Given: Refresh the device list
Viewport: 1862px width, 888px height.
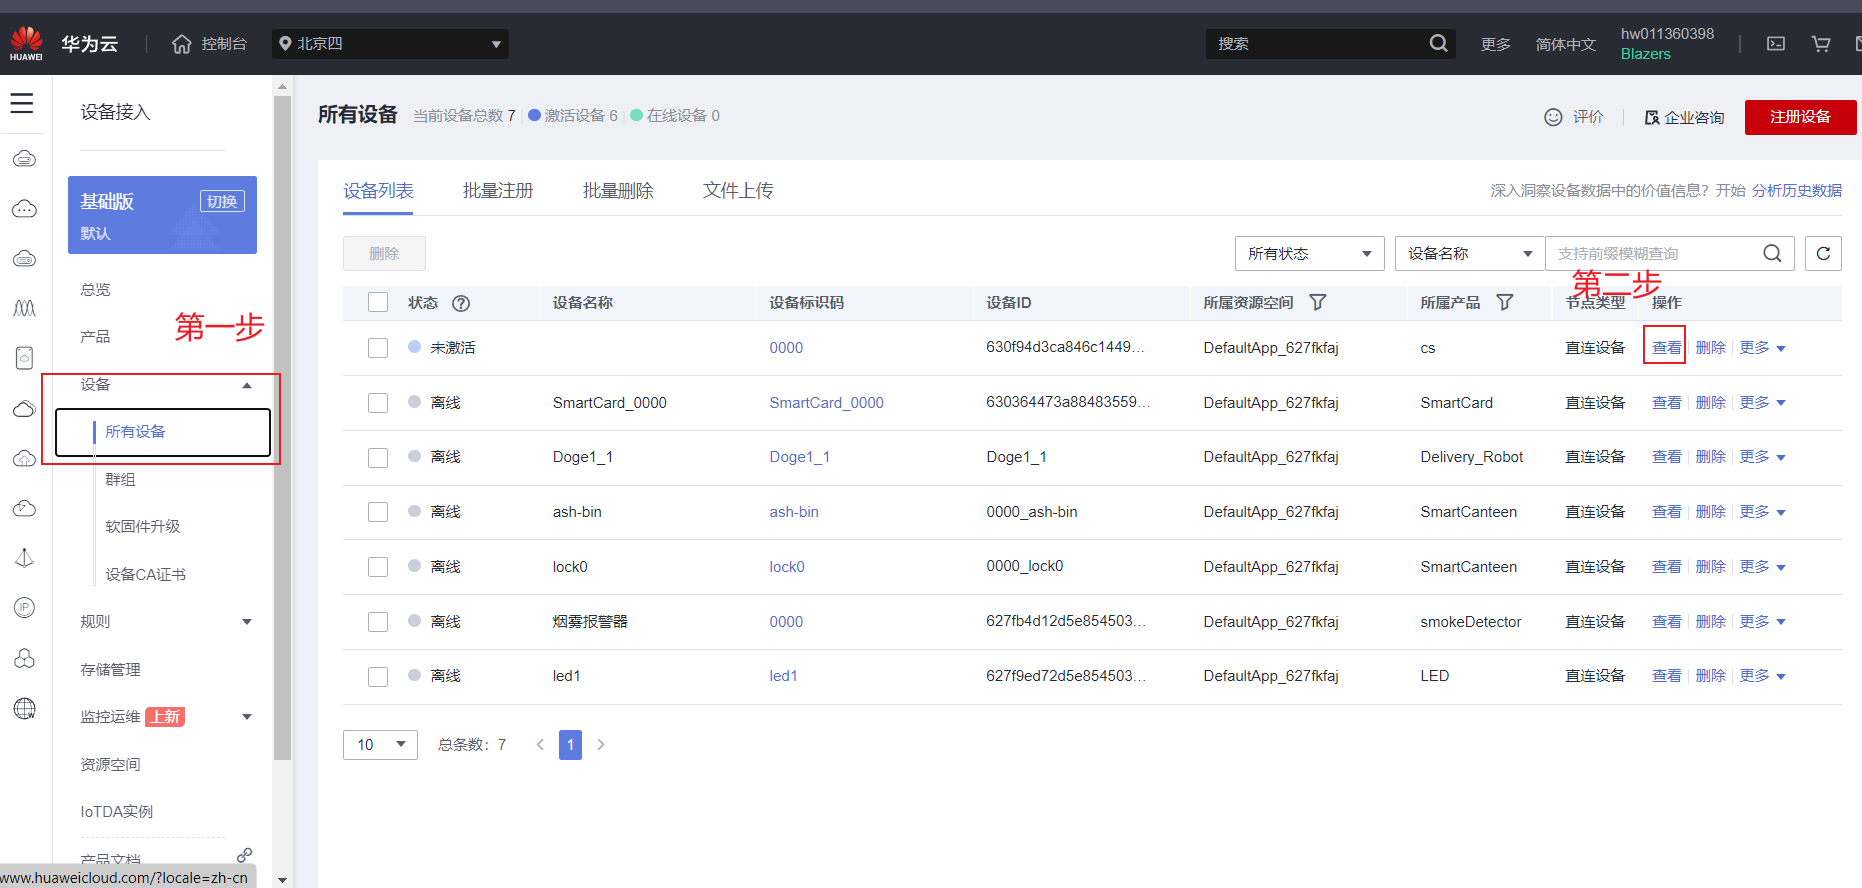Looking at the screenshot, I should point(1823,253).
